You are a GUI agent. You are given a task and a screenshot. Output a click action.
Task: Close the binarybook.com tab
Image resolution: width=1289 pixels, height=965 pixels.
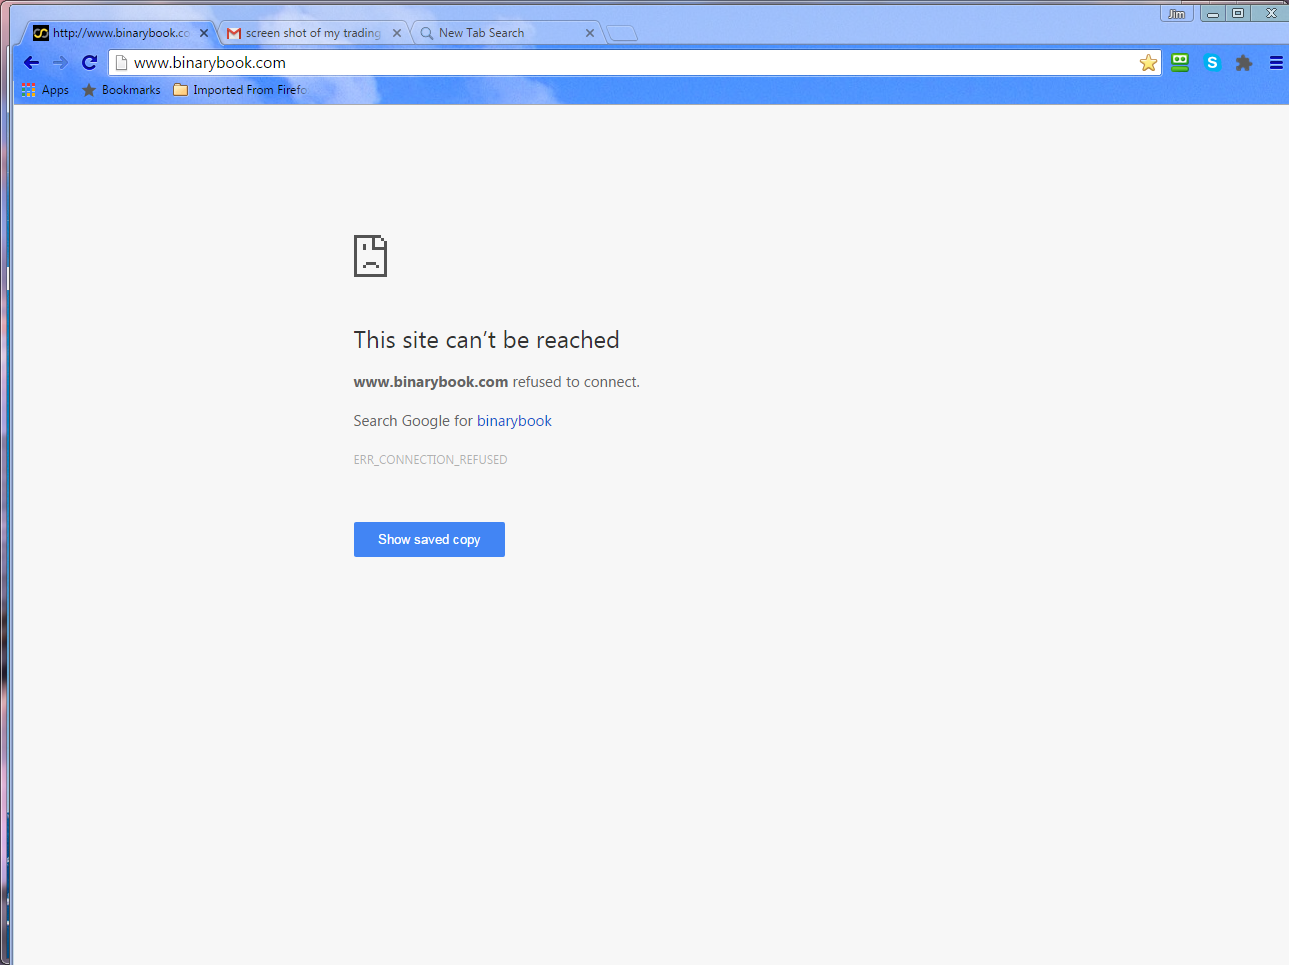pos(204,33)
